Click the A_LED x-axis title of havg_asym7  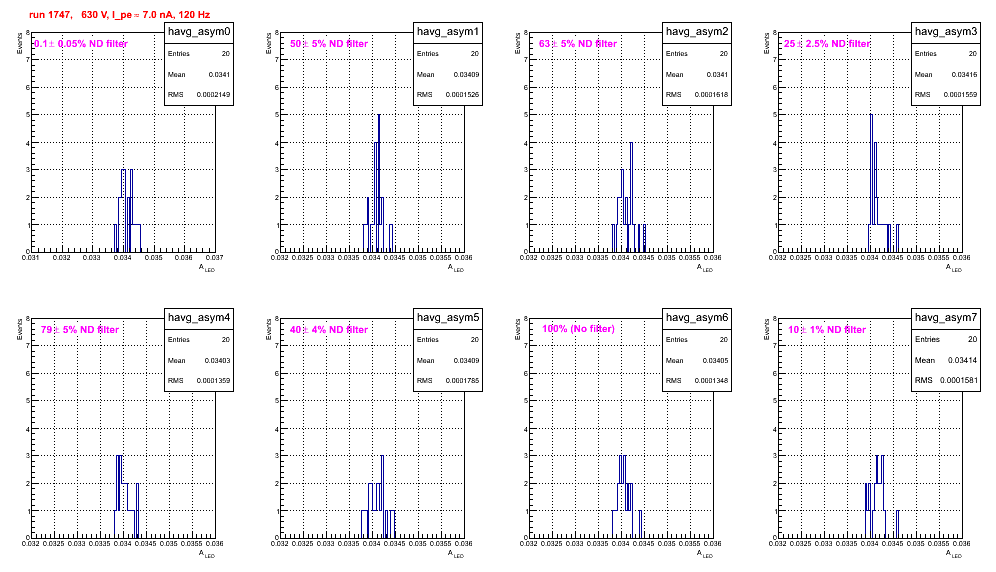click(954, 554)
